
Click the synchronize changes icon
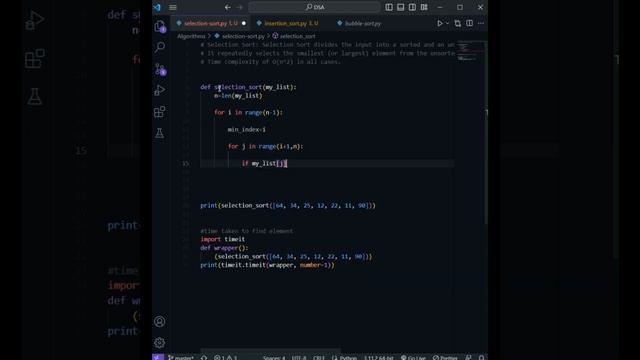pyautogui.click(x=204, y=358)
